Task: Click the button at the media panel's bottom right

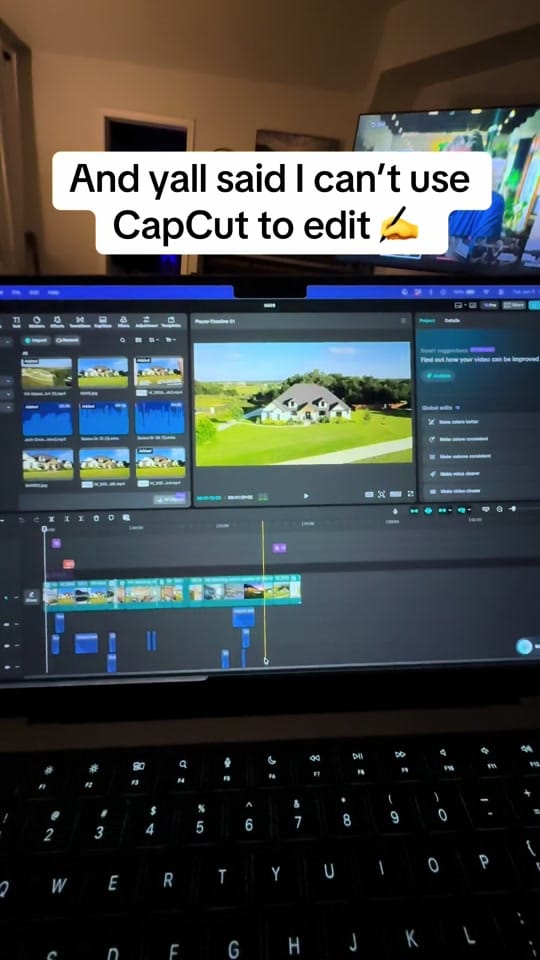Action: coord(168,500)
